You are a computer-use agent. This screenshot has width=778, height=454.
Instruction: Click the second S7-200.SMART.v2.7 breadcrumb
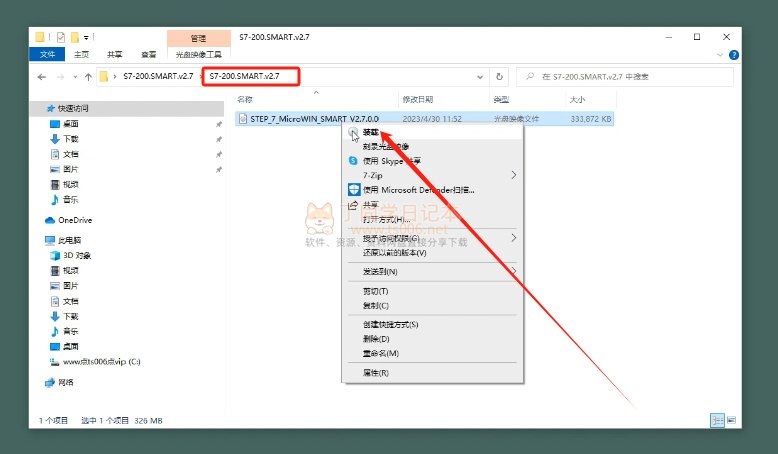245,76
